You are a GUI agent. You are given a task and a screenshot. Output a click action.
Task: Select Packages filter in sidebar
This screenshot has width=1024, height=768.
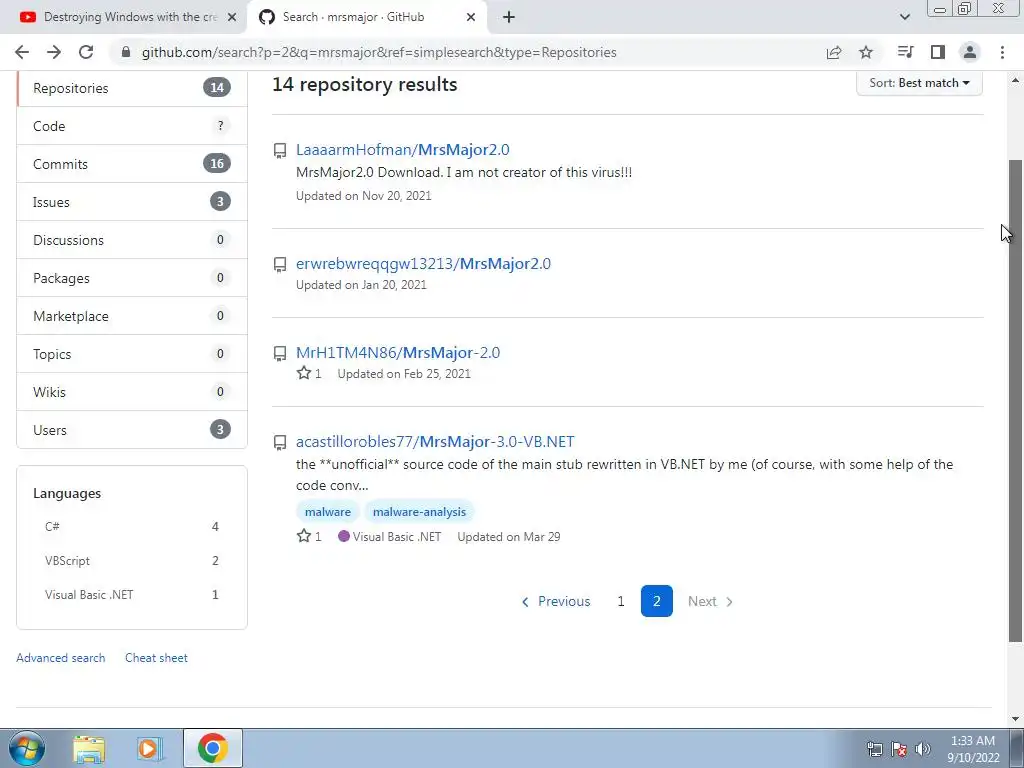click(132, 278)
